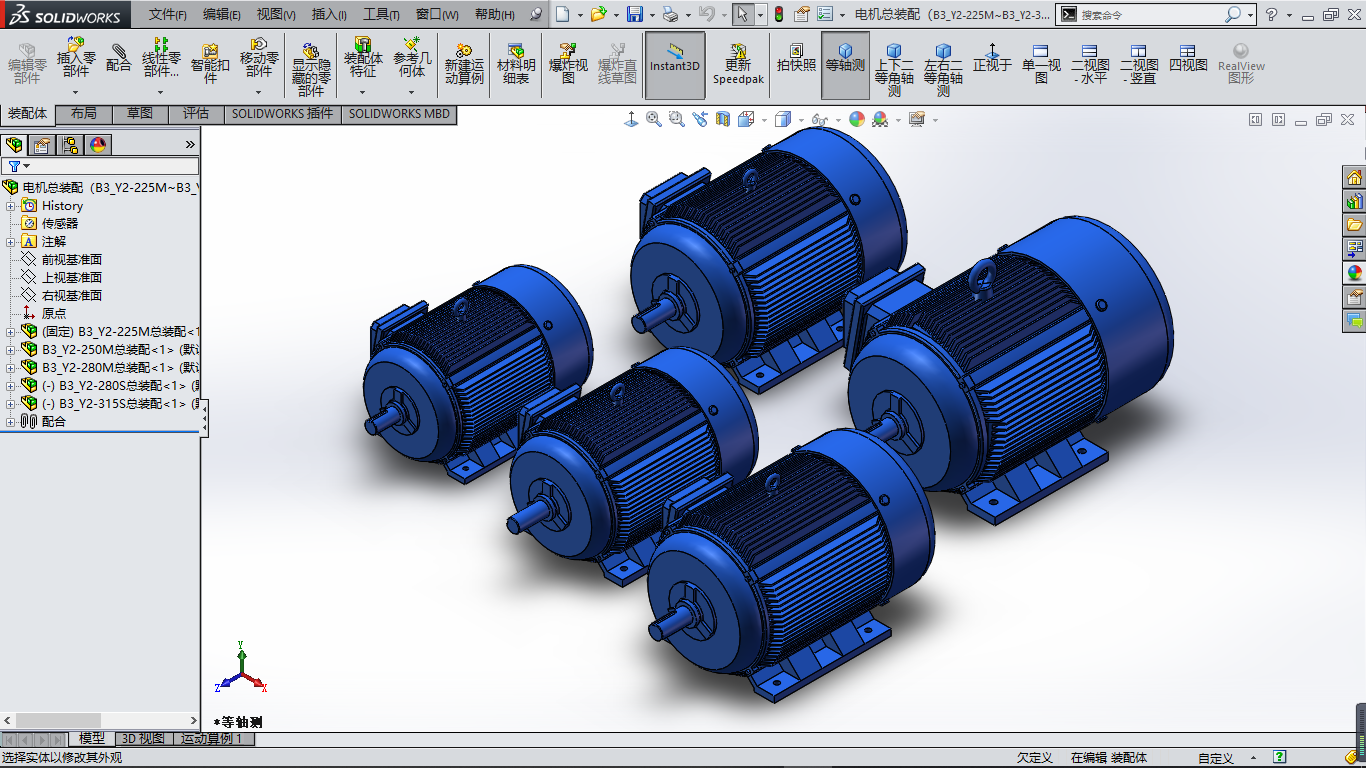Open the 智能扣件 (Smart Fasteners) tool
The image size is (1366, 768).
click(x=210, y=63)
